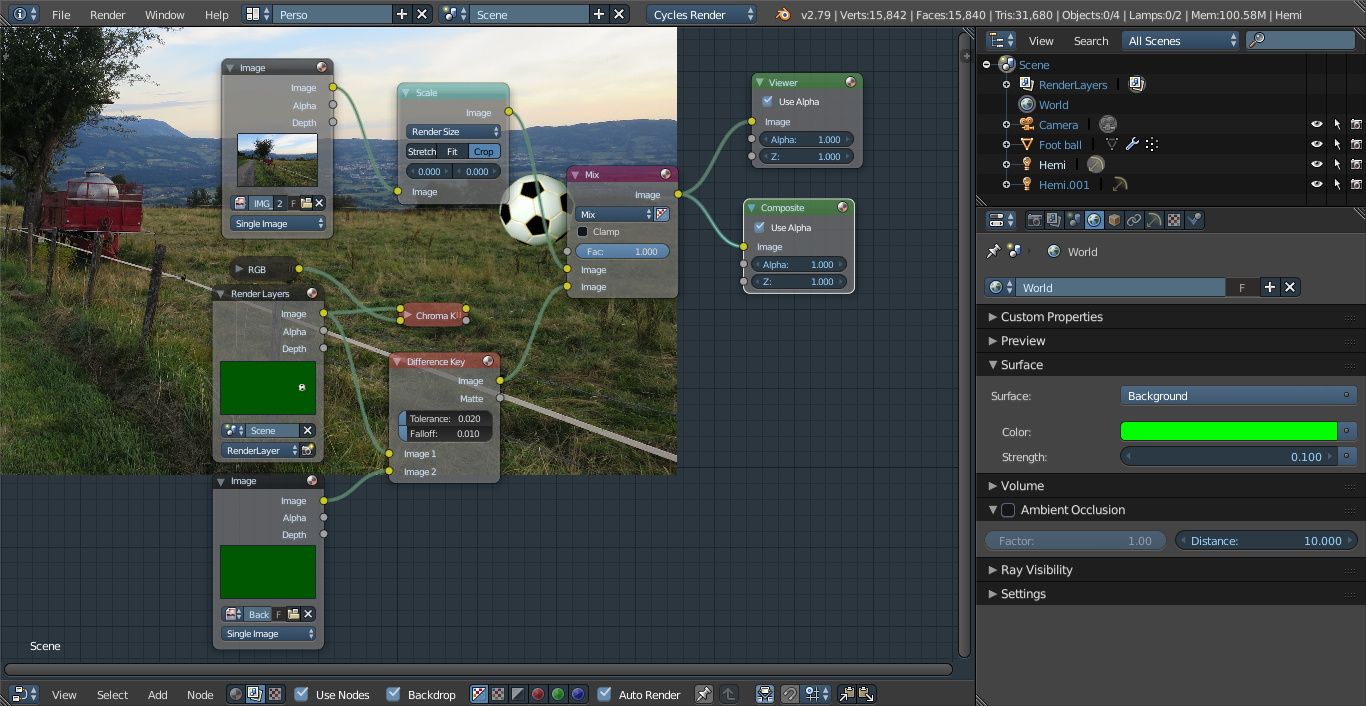Screen dimensions: 1366x706
Task: Expand the Ray Visibility panel
Action: 1036,570
